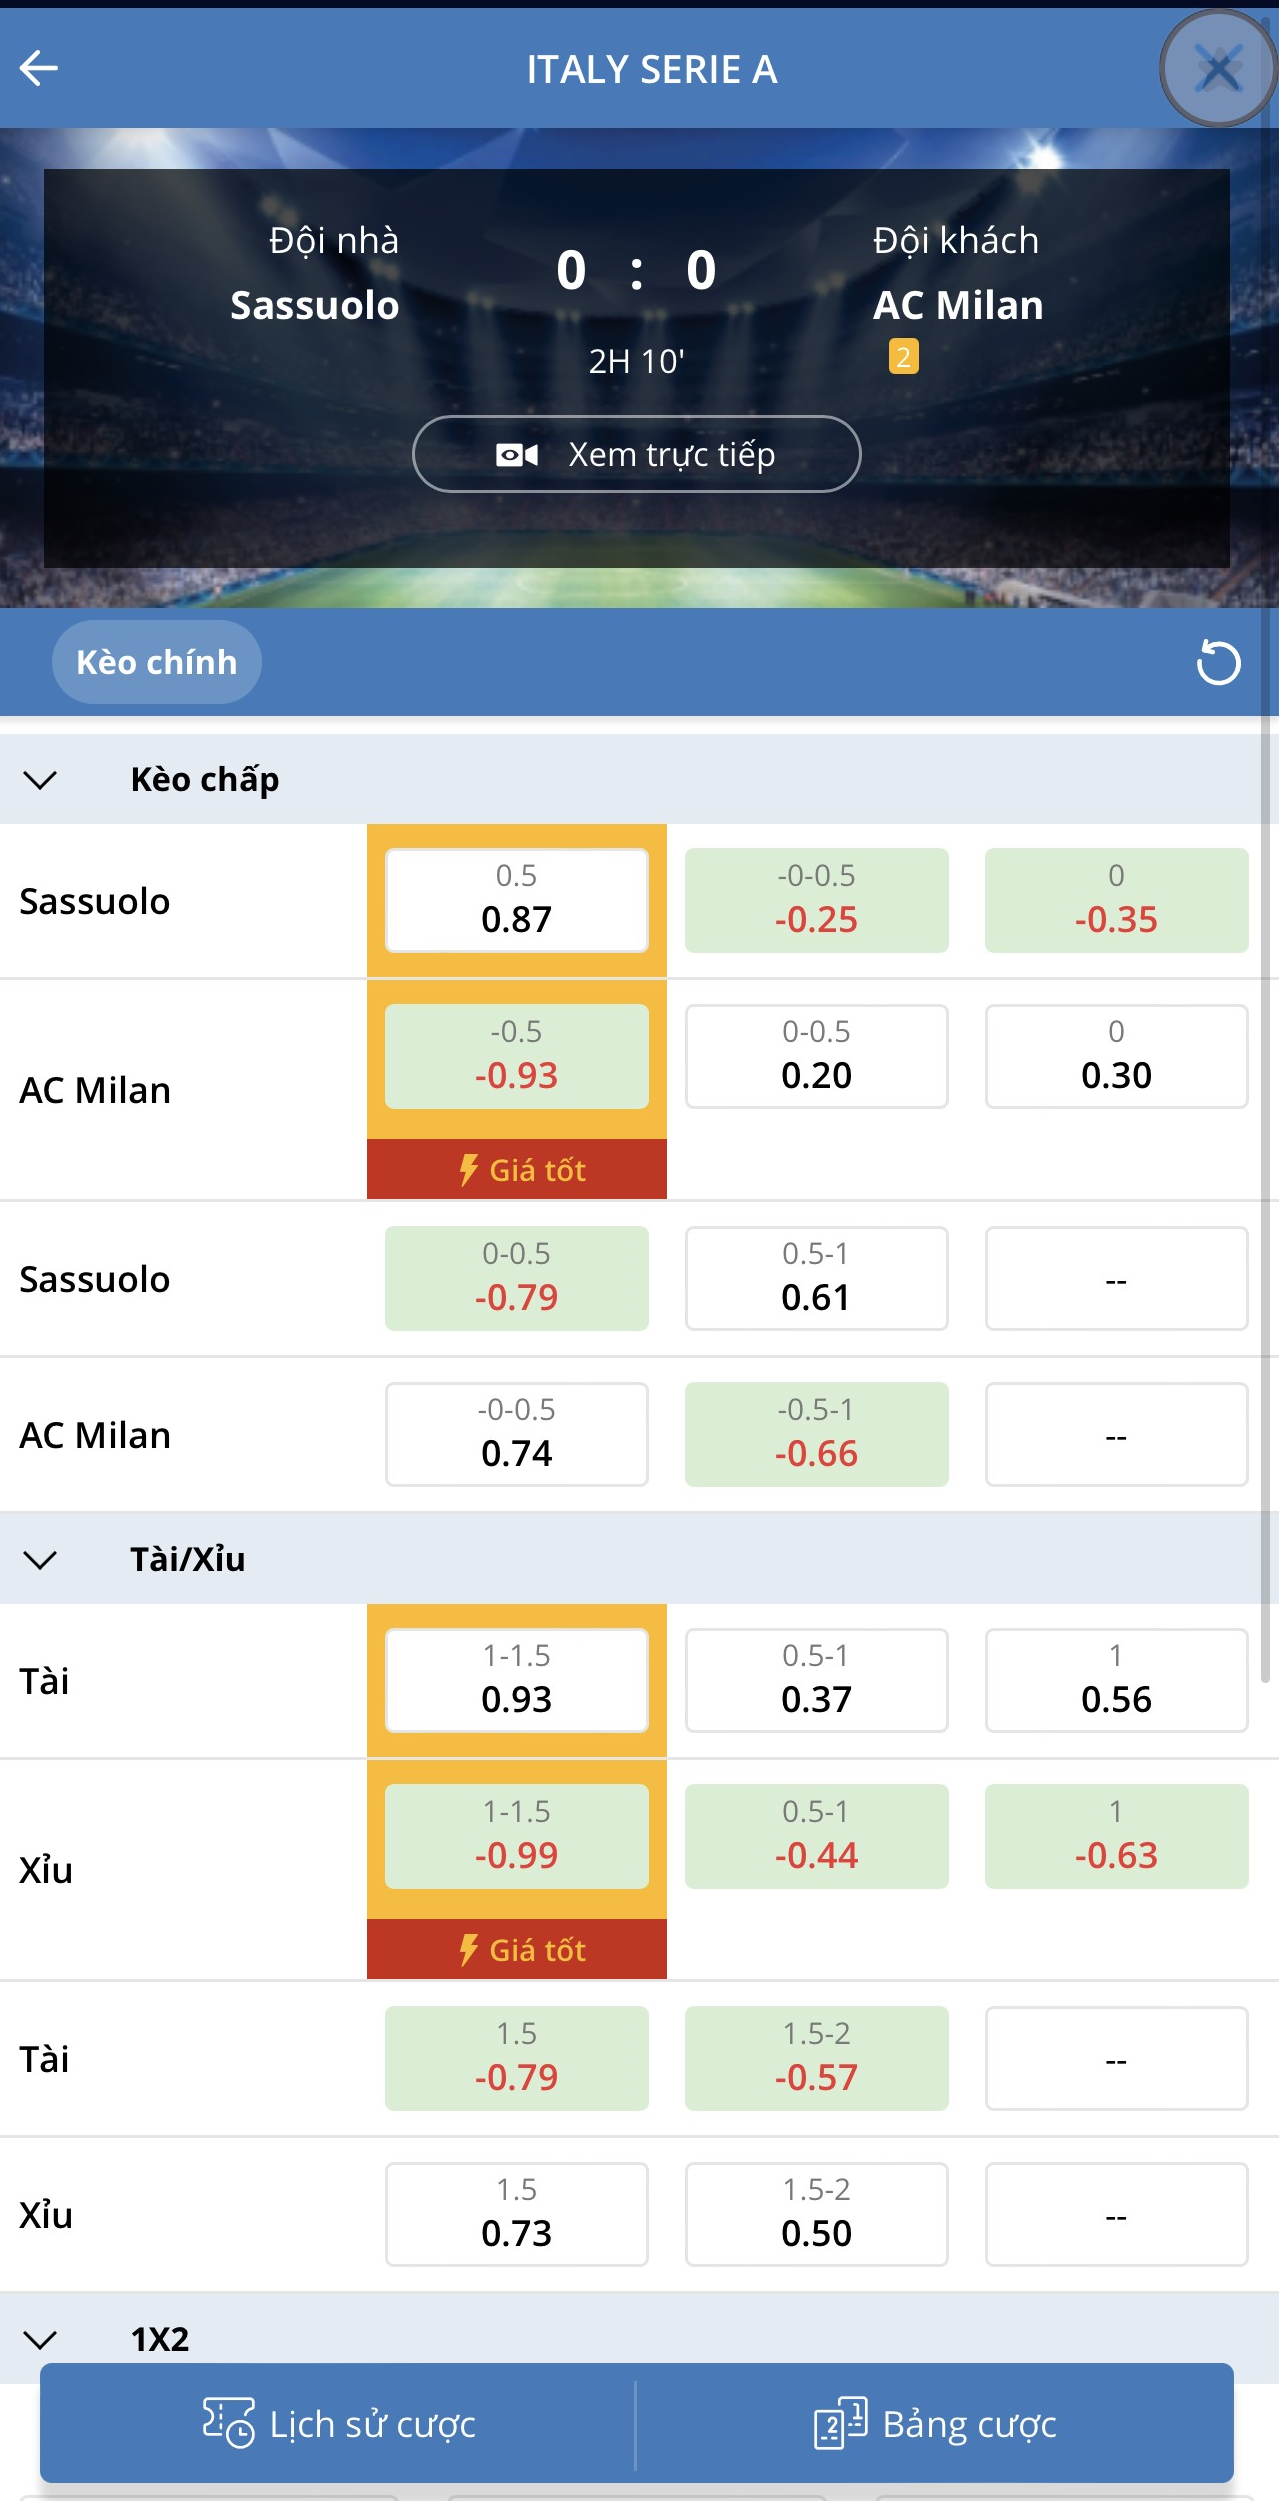
Task: Select the Kèo chính tab
Action: coord(157,662)
